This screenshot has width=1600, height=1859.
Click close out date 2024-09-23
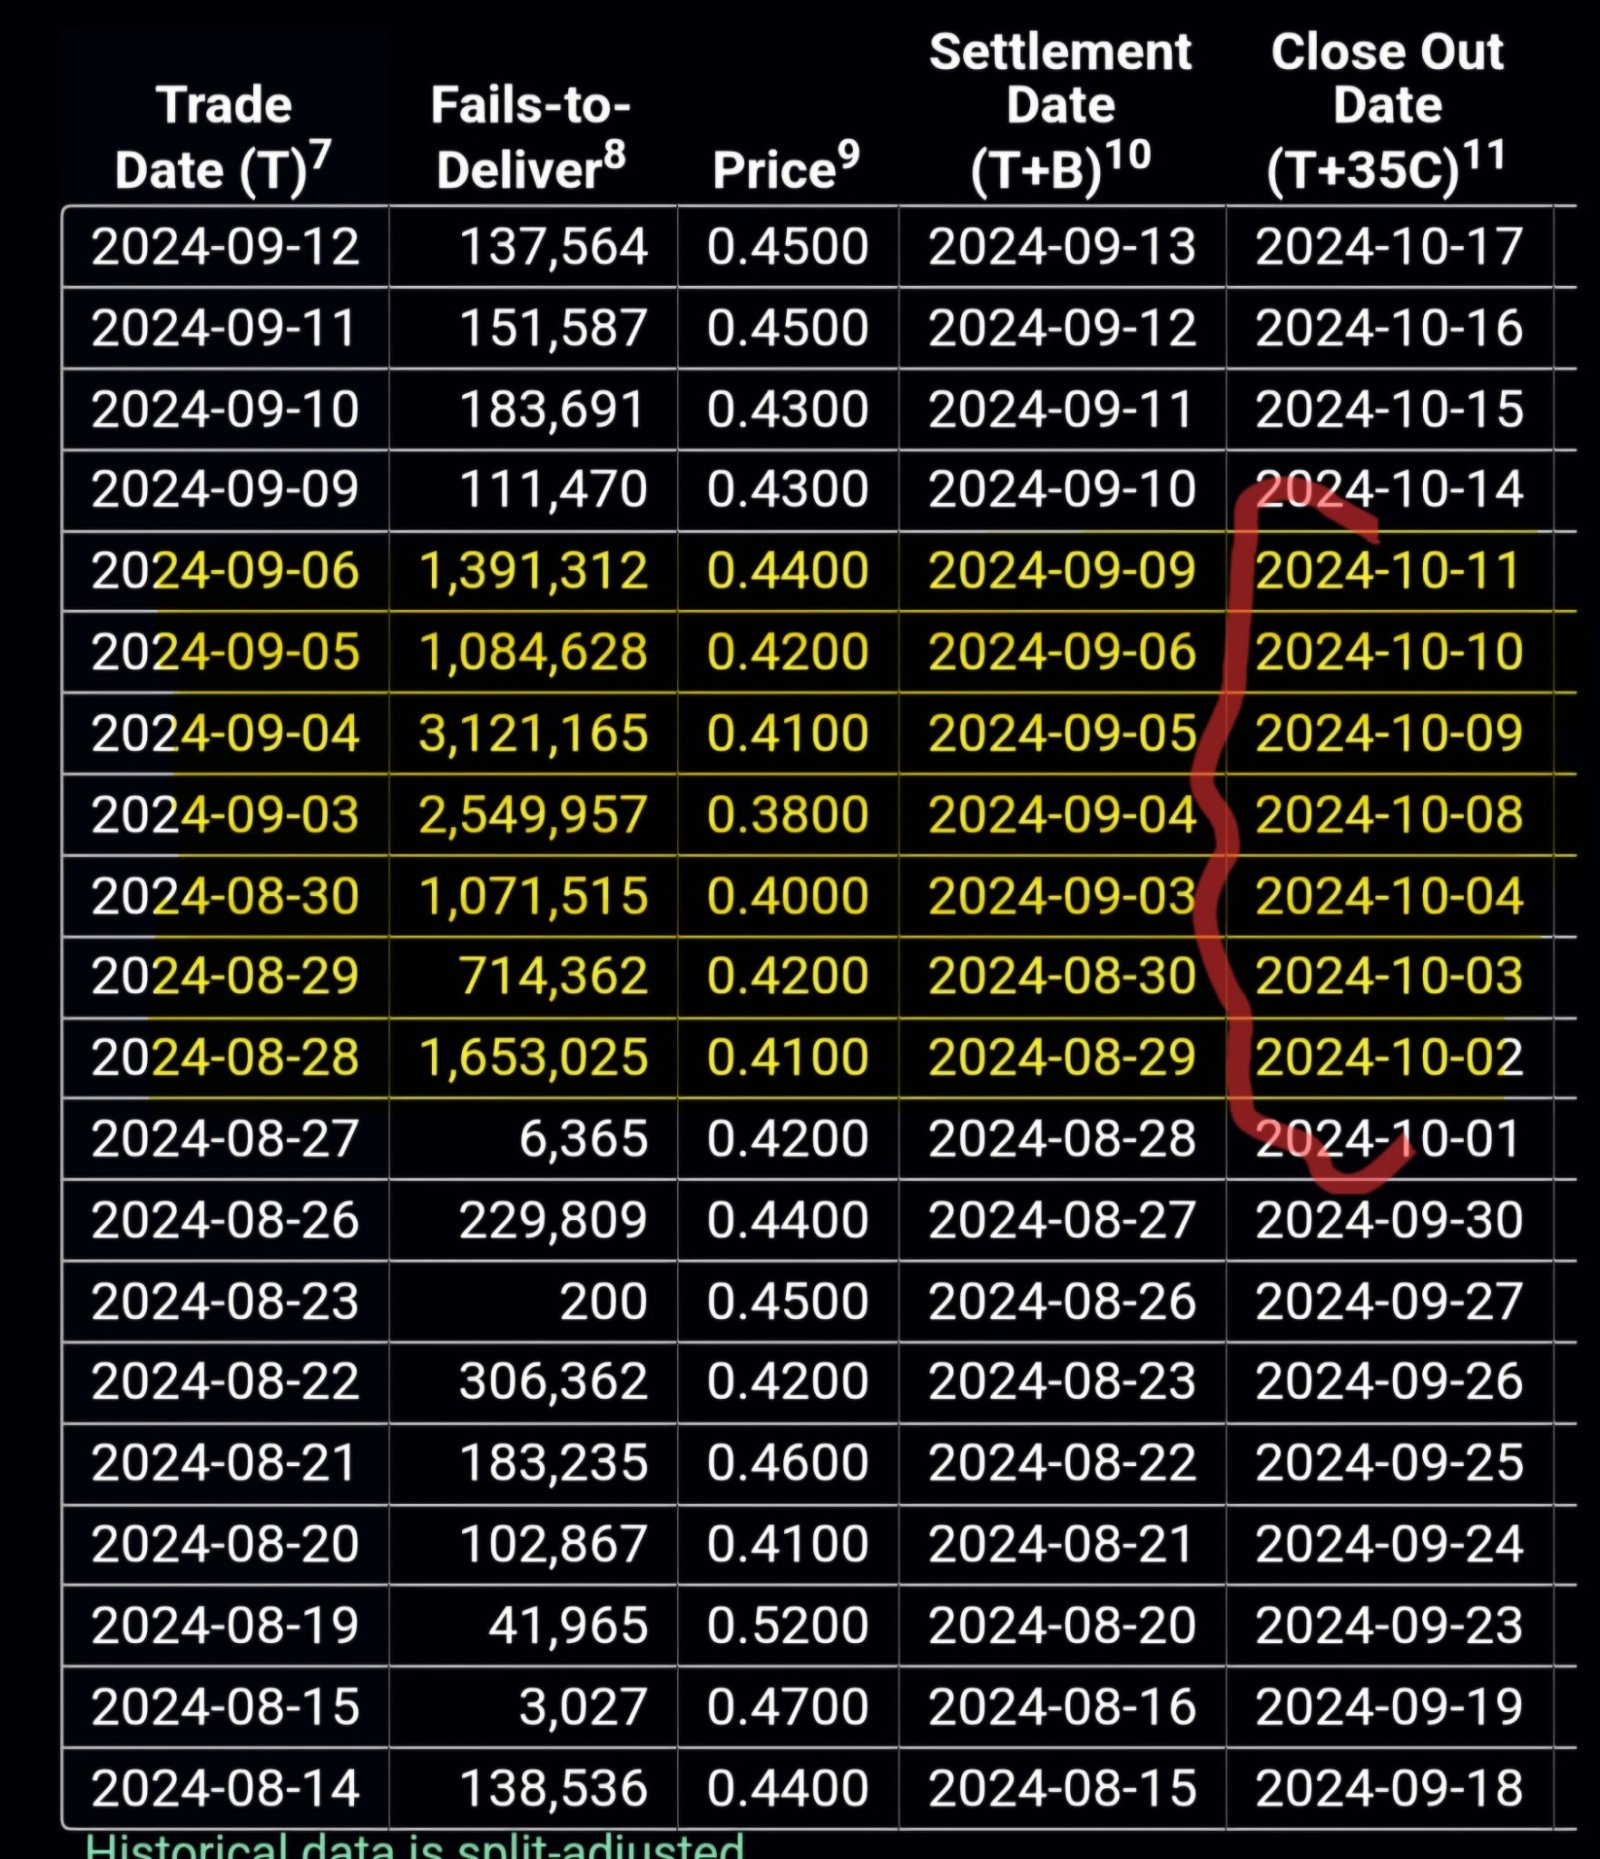pyautogui.click(x=1389, y=1625)
